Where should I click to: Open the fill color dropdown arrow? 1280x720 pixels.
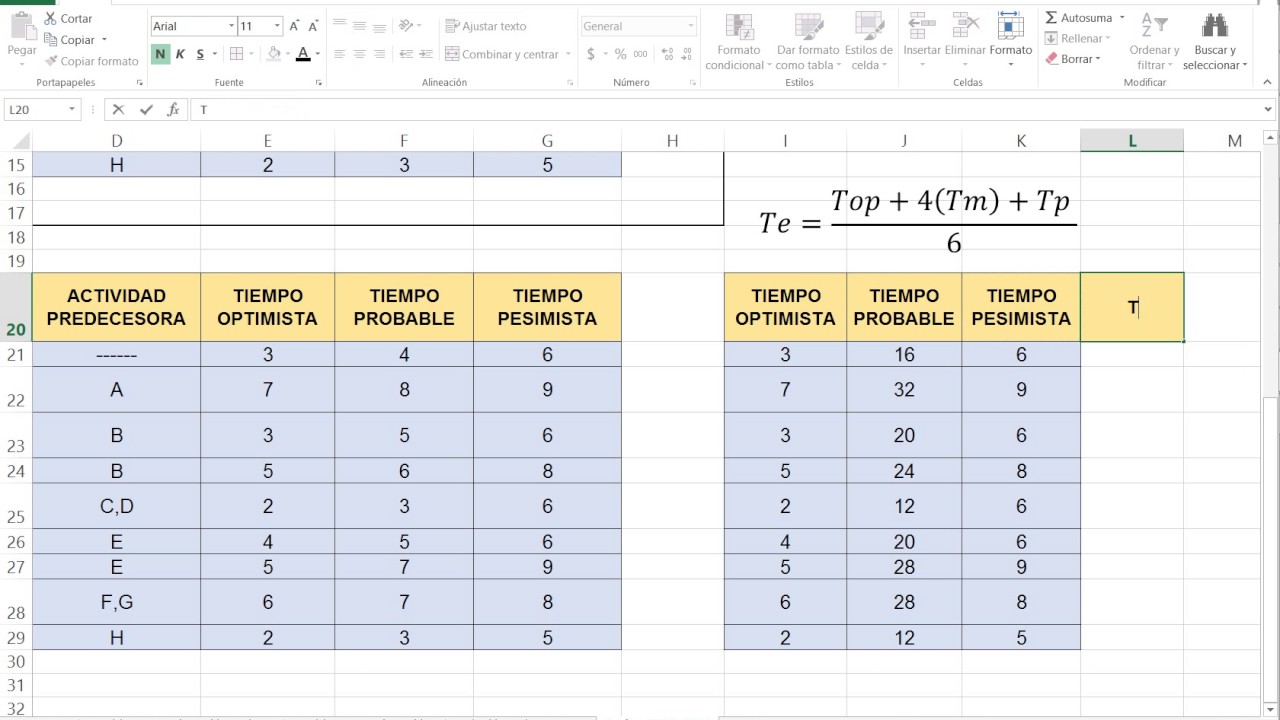pos(288,54)
